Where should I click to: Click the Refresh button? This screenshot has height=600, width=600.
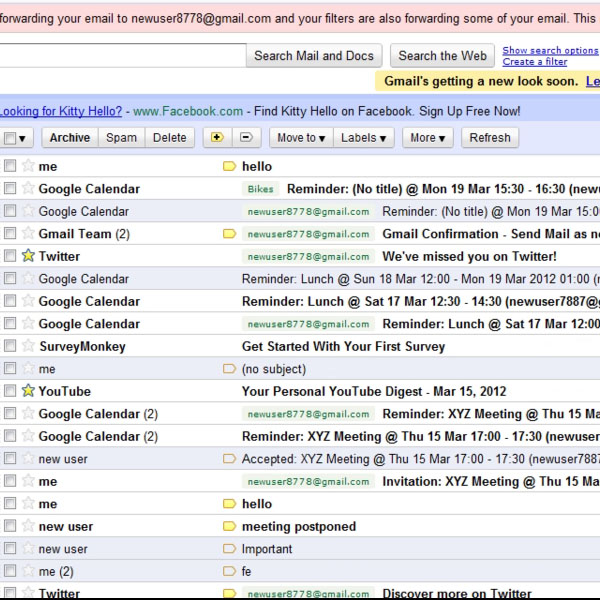click(x=490, y=137)
